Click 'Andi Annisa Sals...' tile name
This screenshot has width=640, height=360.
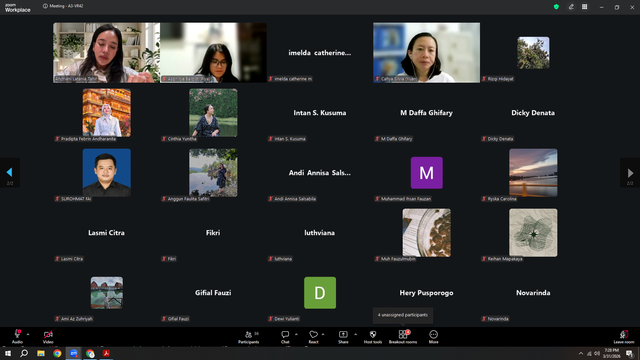pyautogui.click(x=320, y=173)
